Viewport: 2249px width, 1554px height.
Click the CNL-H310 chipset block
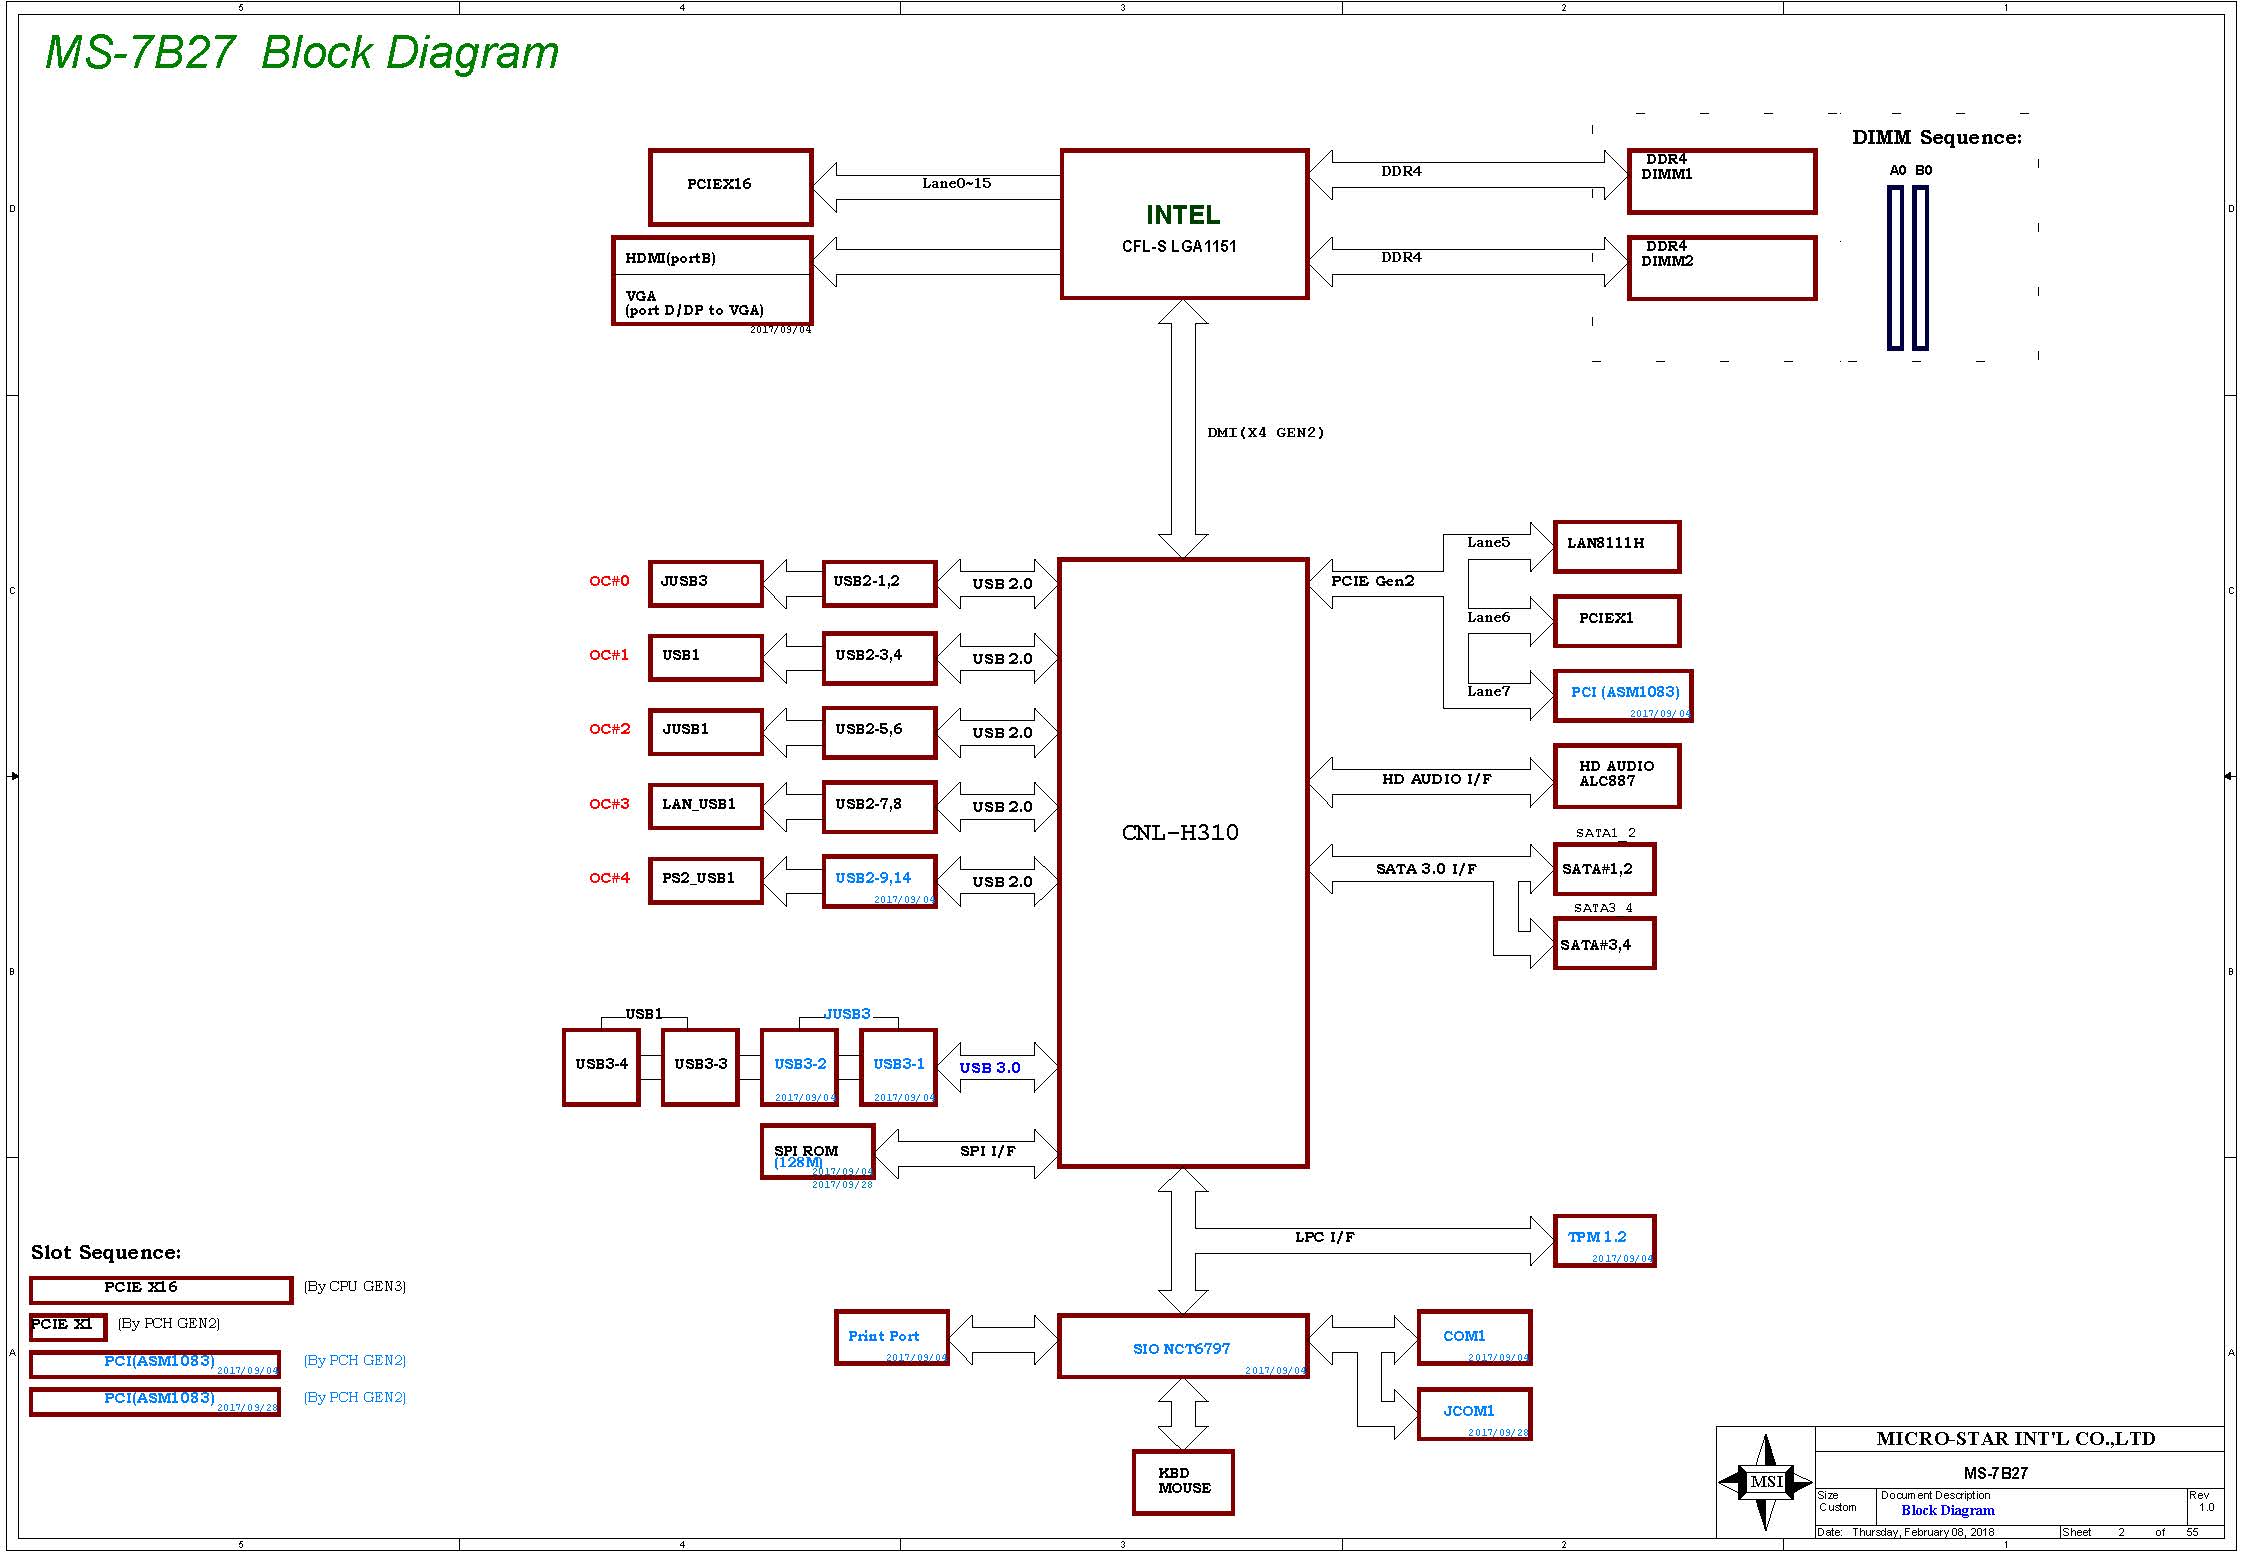coord(1183,863)
